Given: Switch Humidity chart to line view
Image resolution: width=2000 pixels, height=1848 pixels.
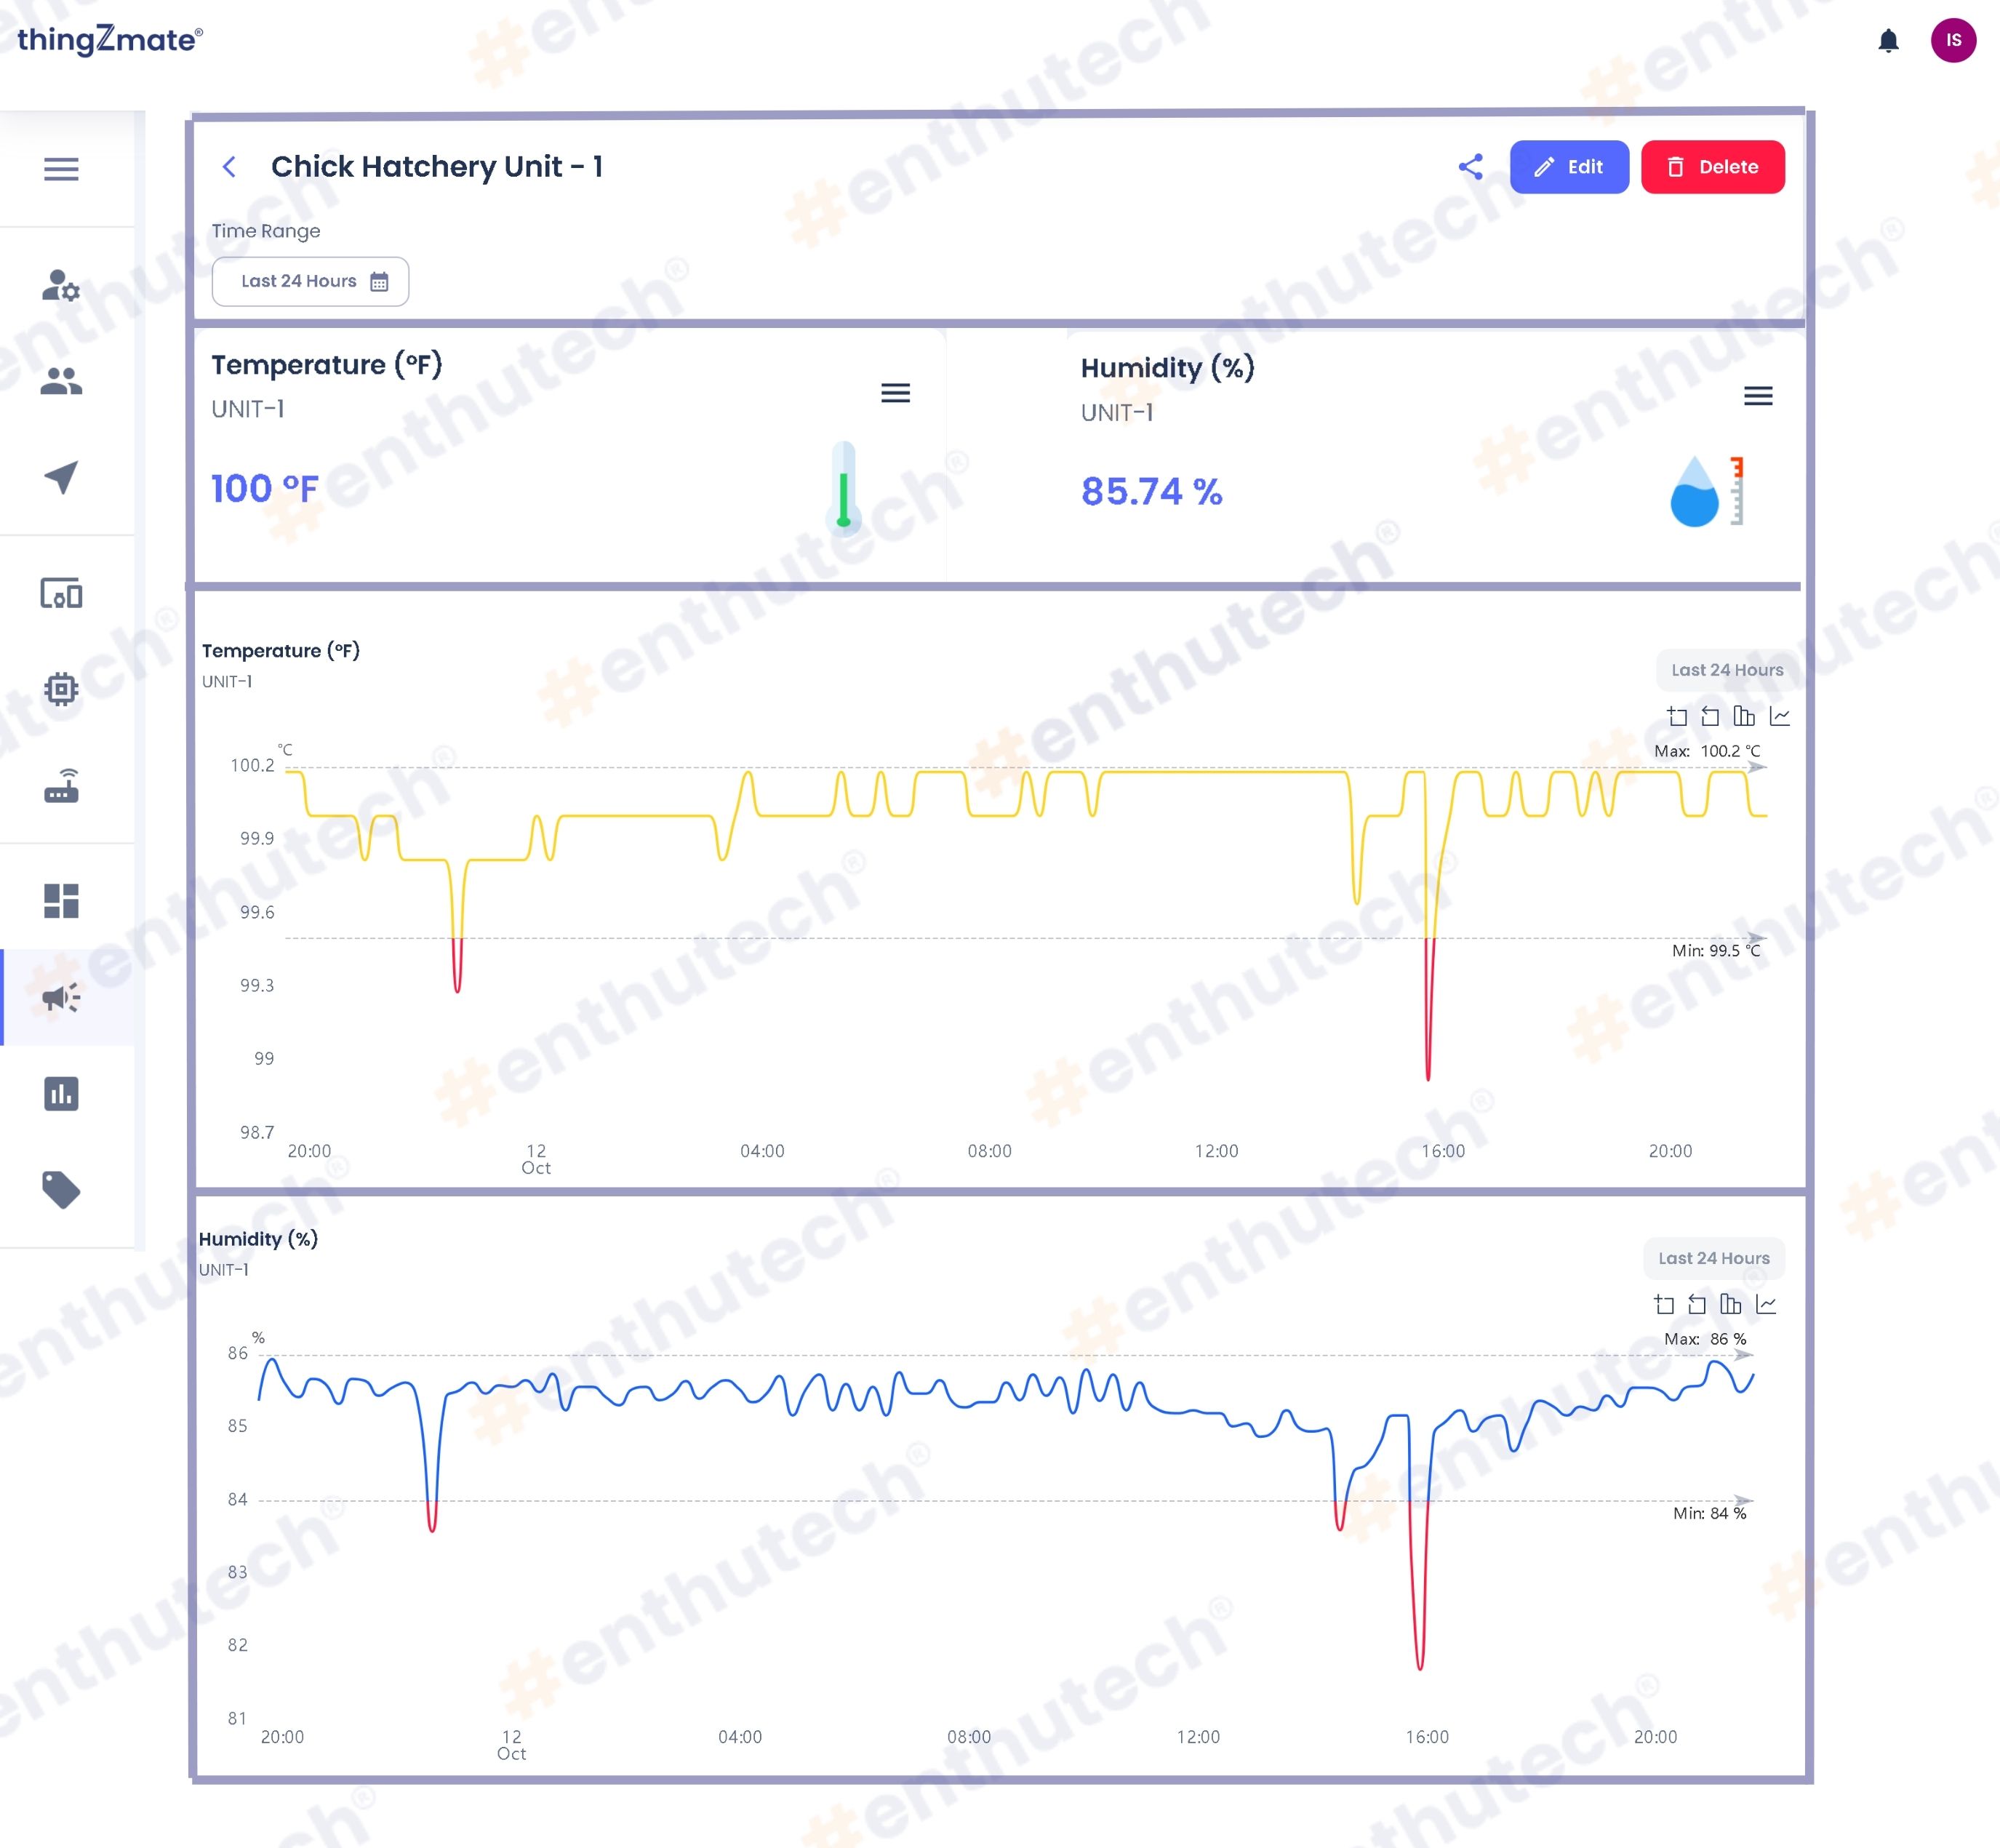Looking at the screenshot, I should 1766,1304.
